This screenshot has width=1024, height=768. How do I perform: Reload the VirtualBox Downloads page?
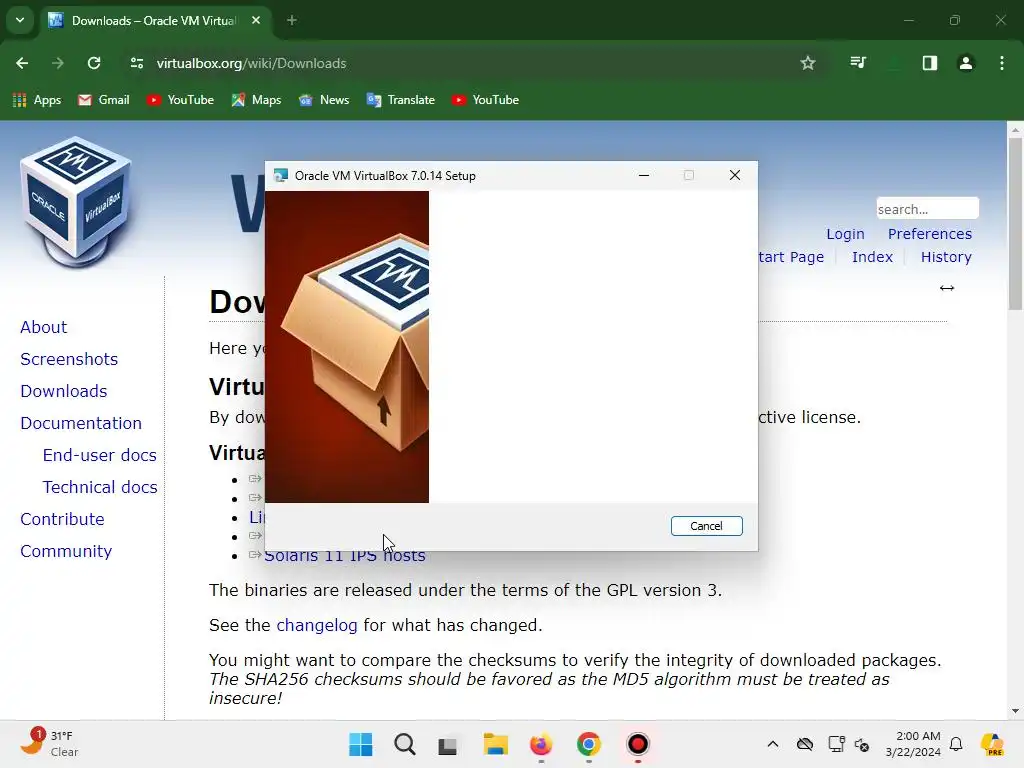click(x=94, y=63)
